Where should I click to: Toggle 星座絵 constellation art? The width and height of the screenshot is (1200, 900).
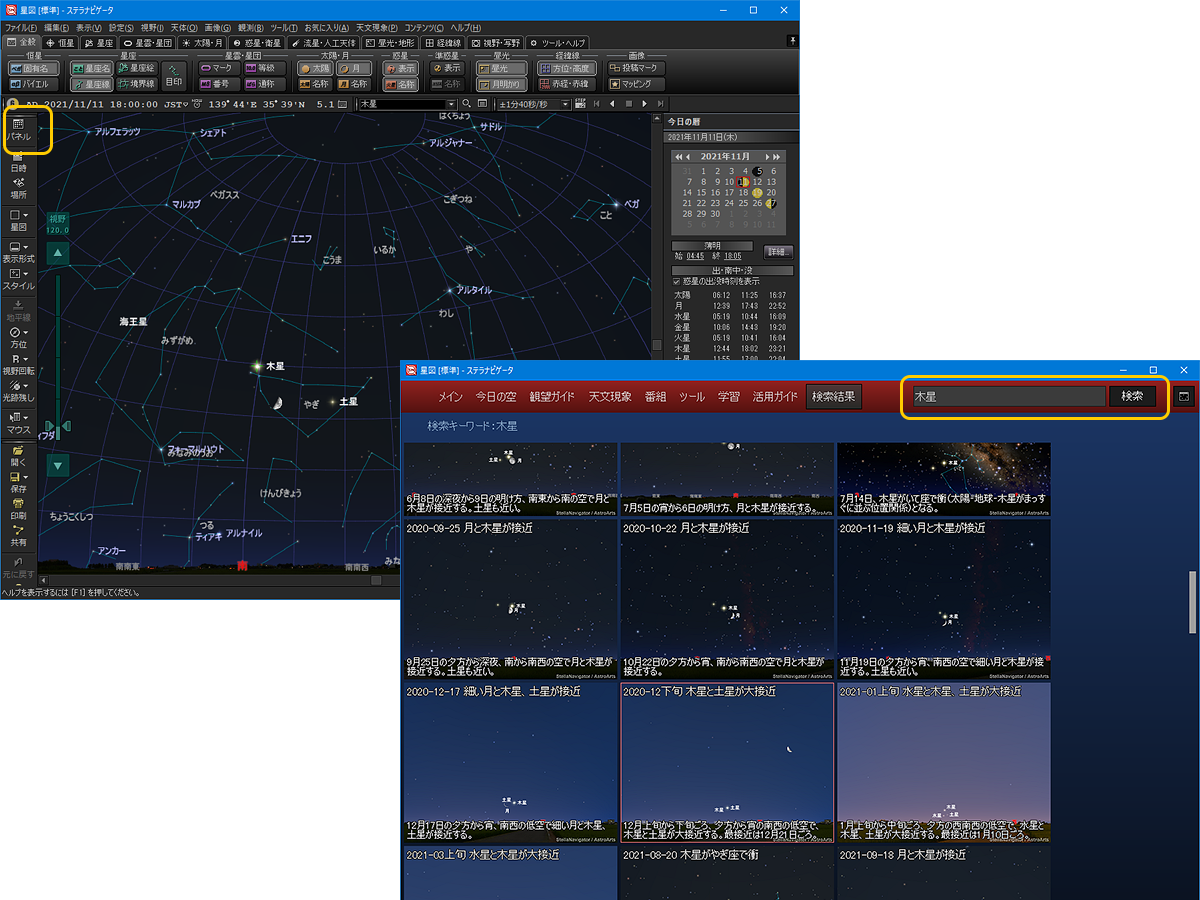pos(137,69)
